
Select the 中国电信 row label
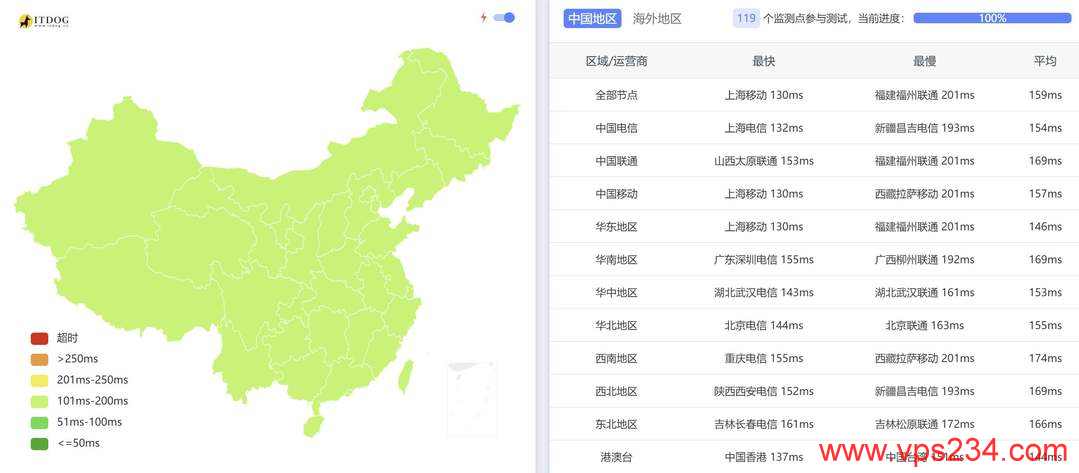[617, 128]
